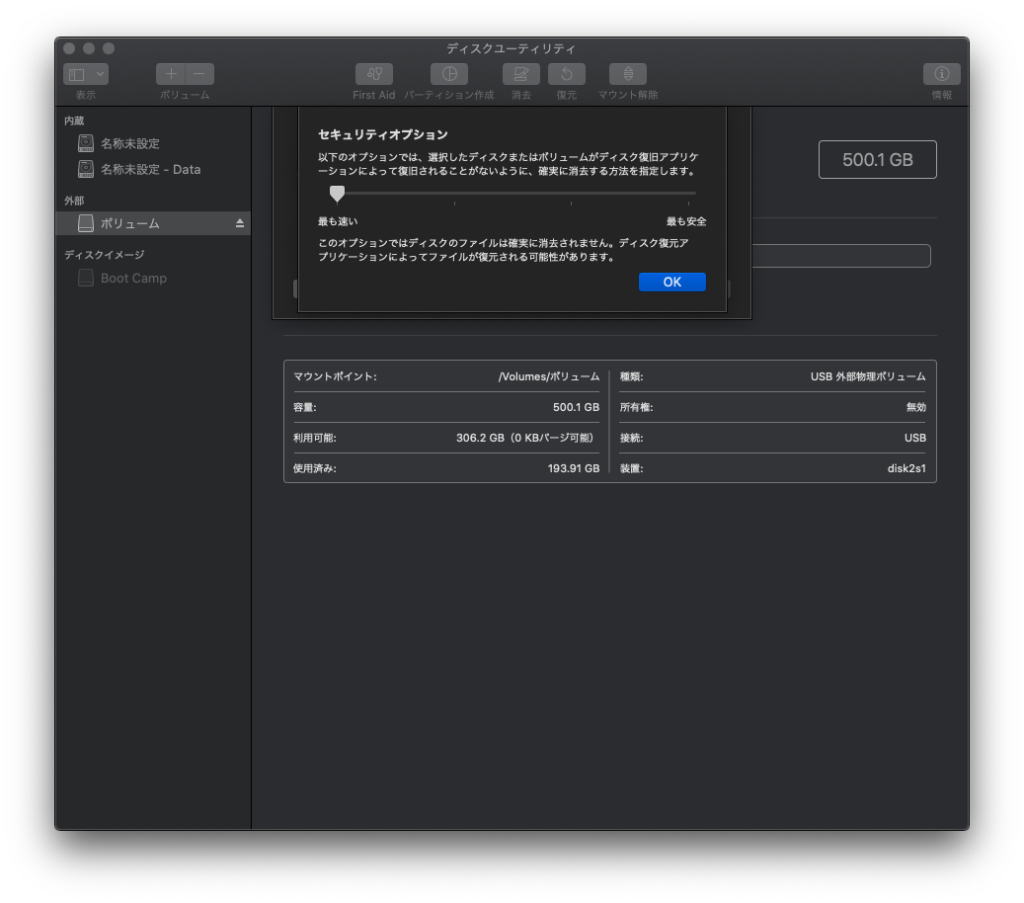Image resolution: width=1024 pixels, height=903 pixels.
Task: Open the 表示 view options dropdown arrow
Action: point(100,74)
